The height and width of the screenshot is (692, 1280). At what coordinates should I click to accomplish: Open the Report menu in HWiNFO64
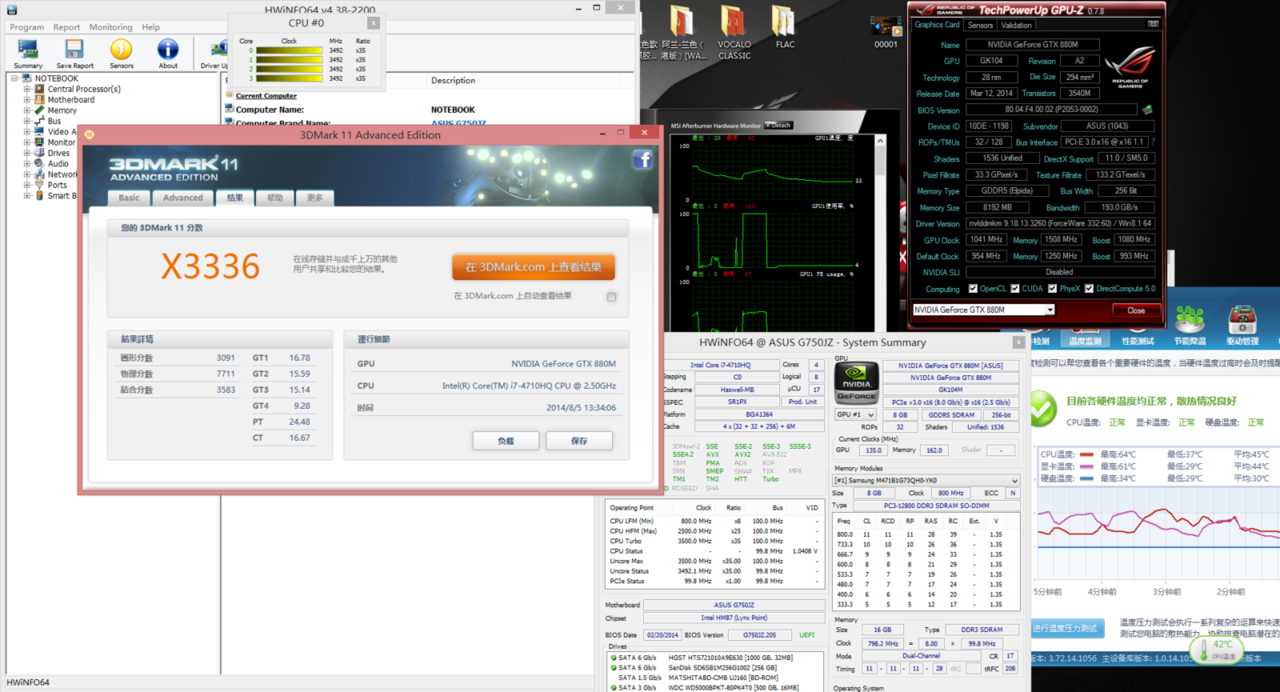tap(67, 27)
